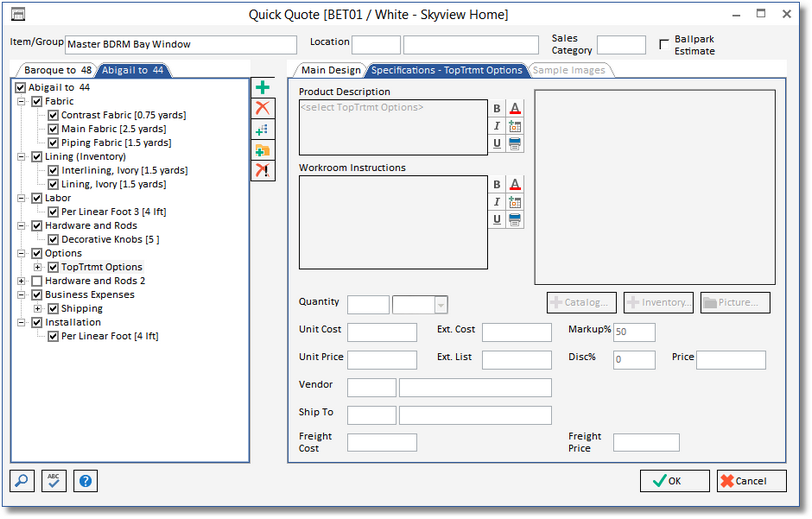The image size is (812, 519).
Task: Click the magnifier search button
Action: click(22, 481)
